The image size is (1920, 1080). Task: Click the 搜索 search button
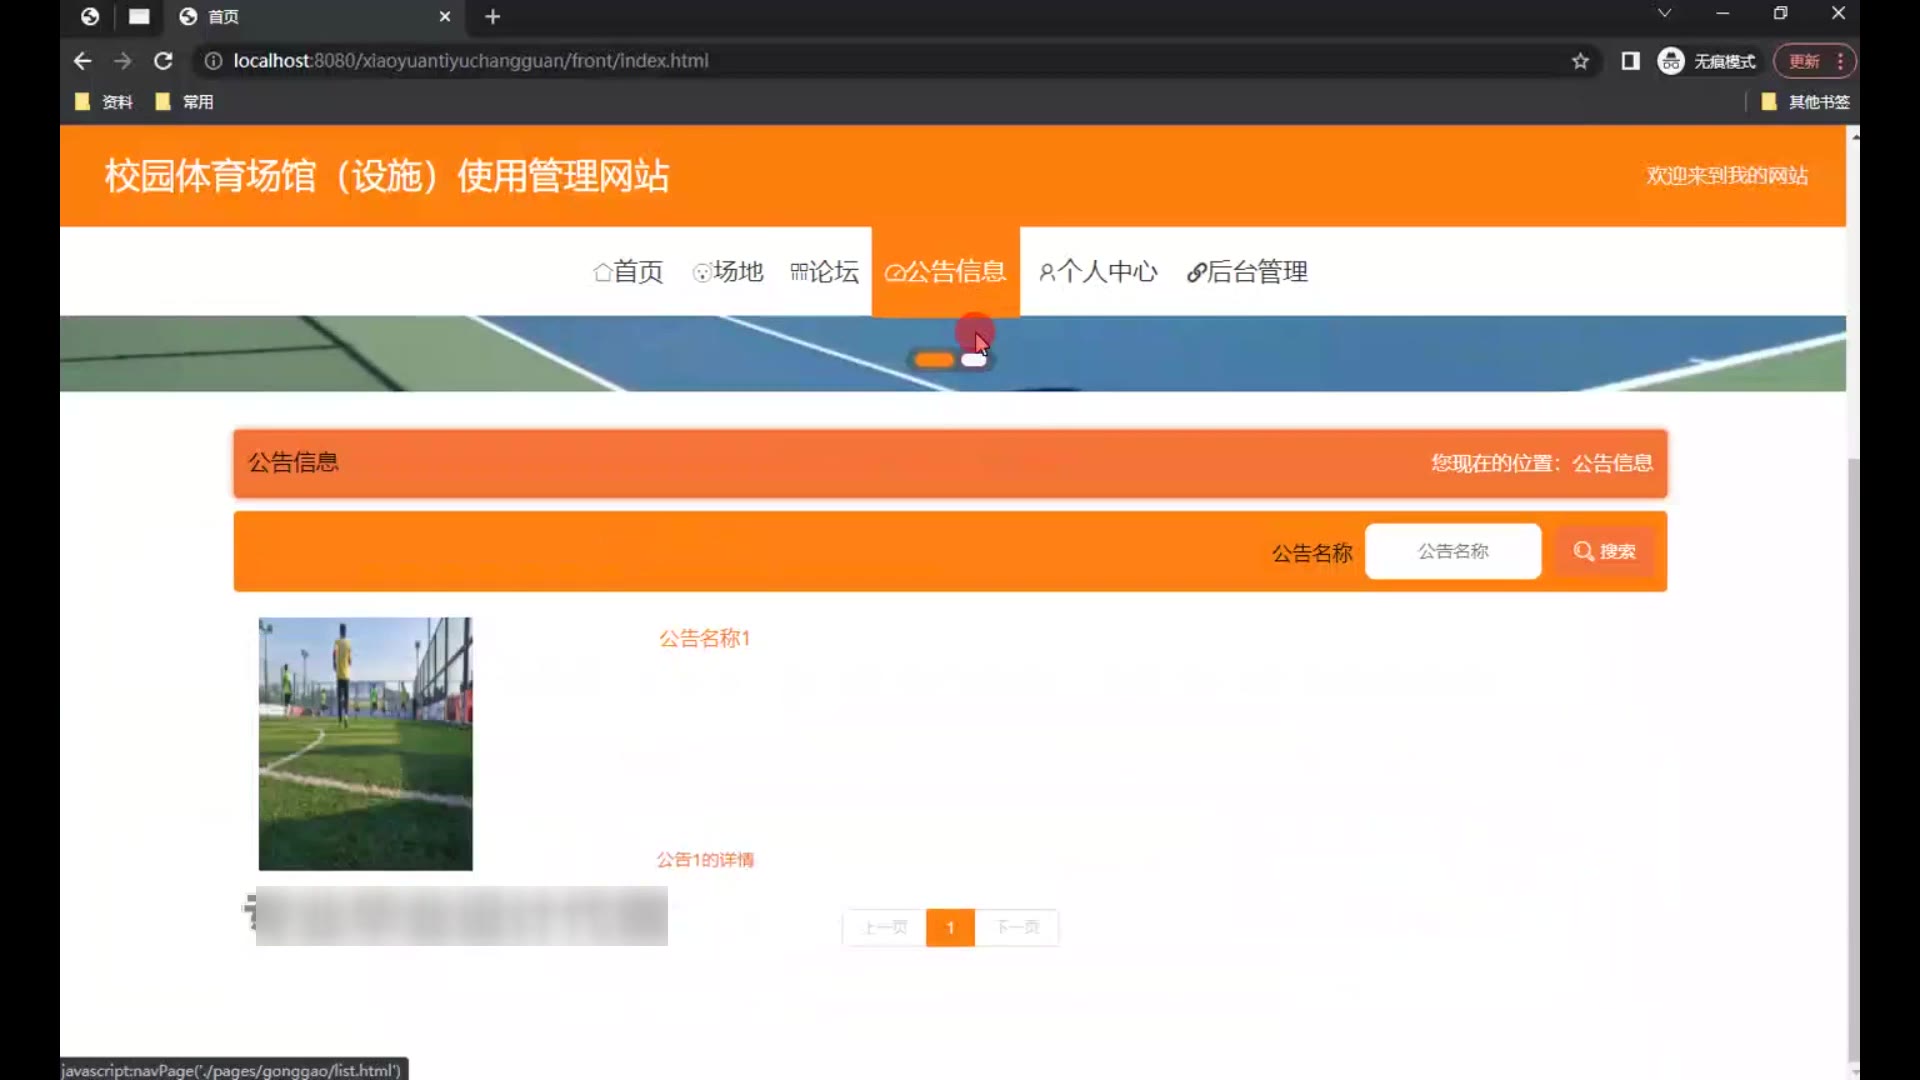point(1604,551)
